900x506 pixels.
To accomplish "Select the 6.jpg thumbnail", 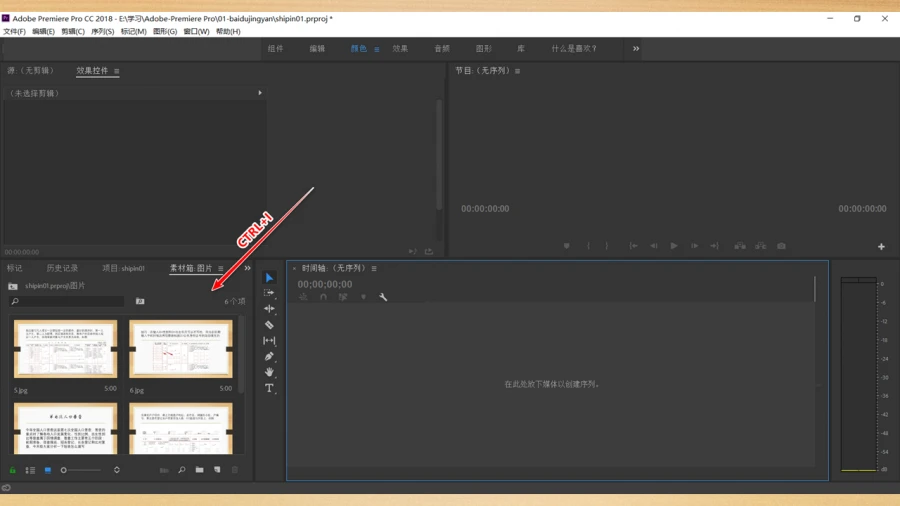I will click(181, 349).
